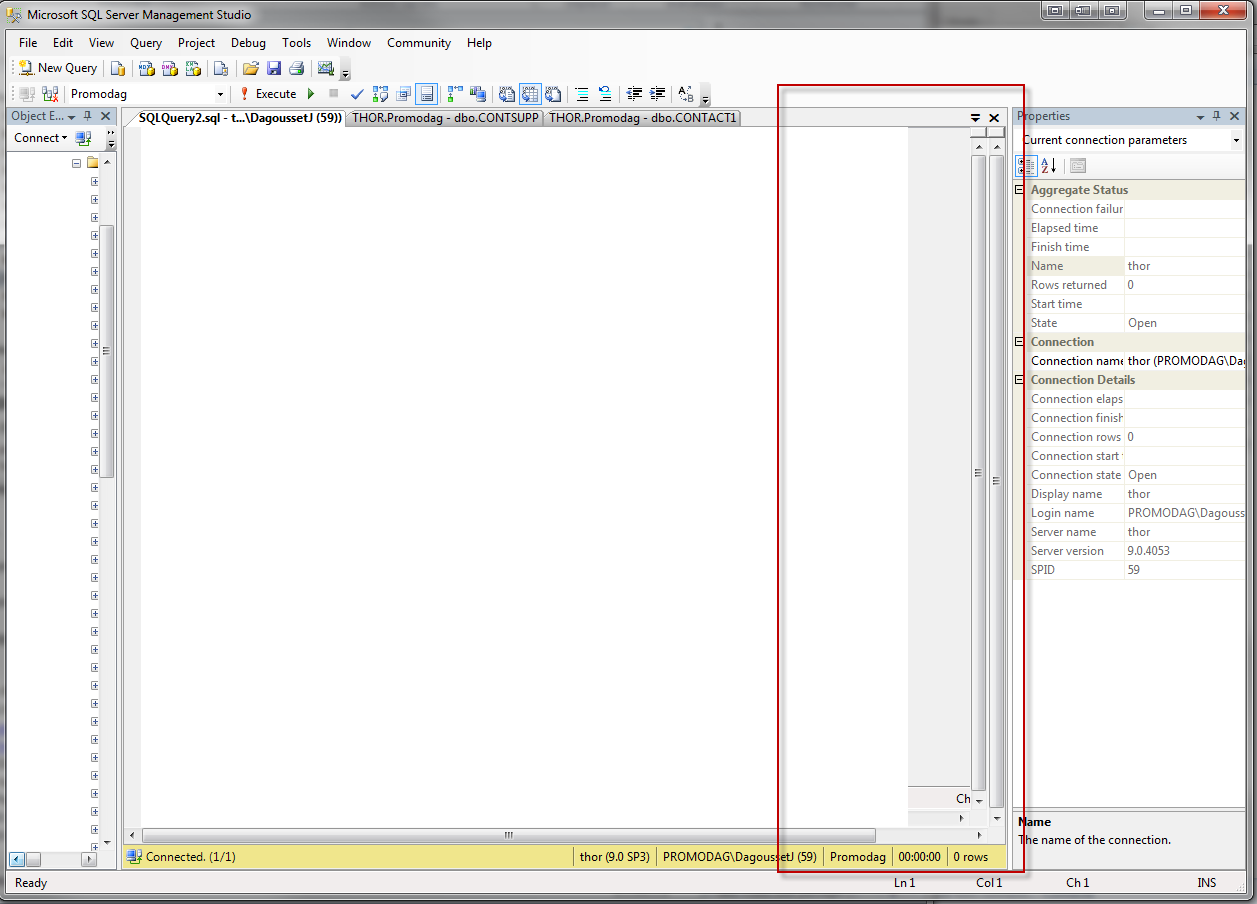Open the Promodag database dropdown
Viewport: 1257px width, 904px height.
pos(220,94)
